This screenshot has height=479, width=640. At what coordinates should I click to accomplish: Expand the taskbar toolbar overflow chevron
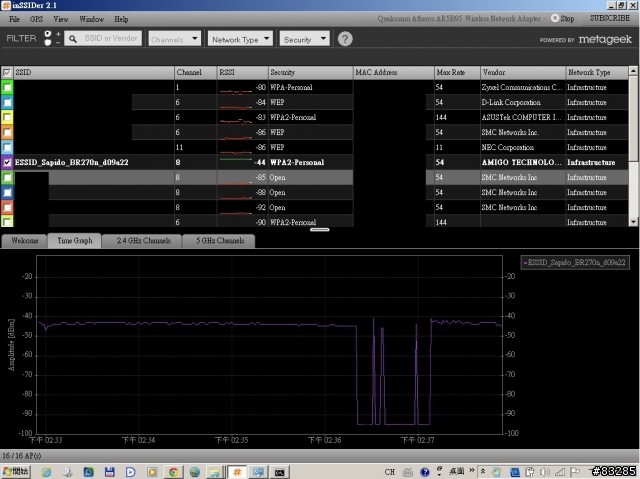(471, 470)
